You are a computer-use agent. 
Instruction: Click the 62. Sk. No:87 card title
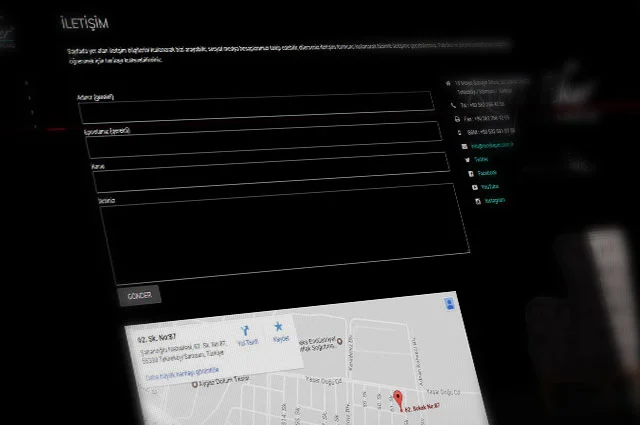pos(157,338)
